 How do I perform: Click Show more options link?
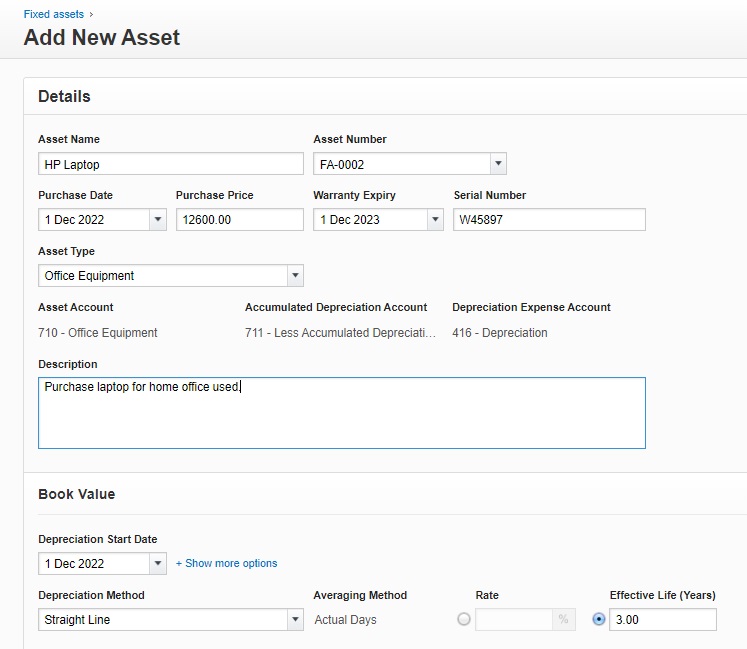(227, 564)
